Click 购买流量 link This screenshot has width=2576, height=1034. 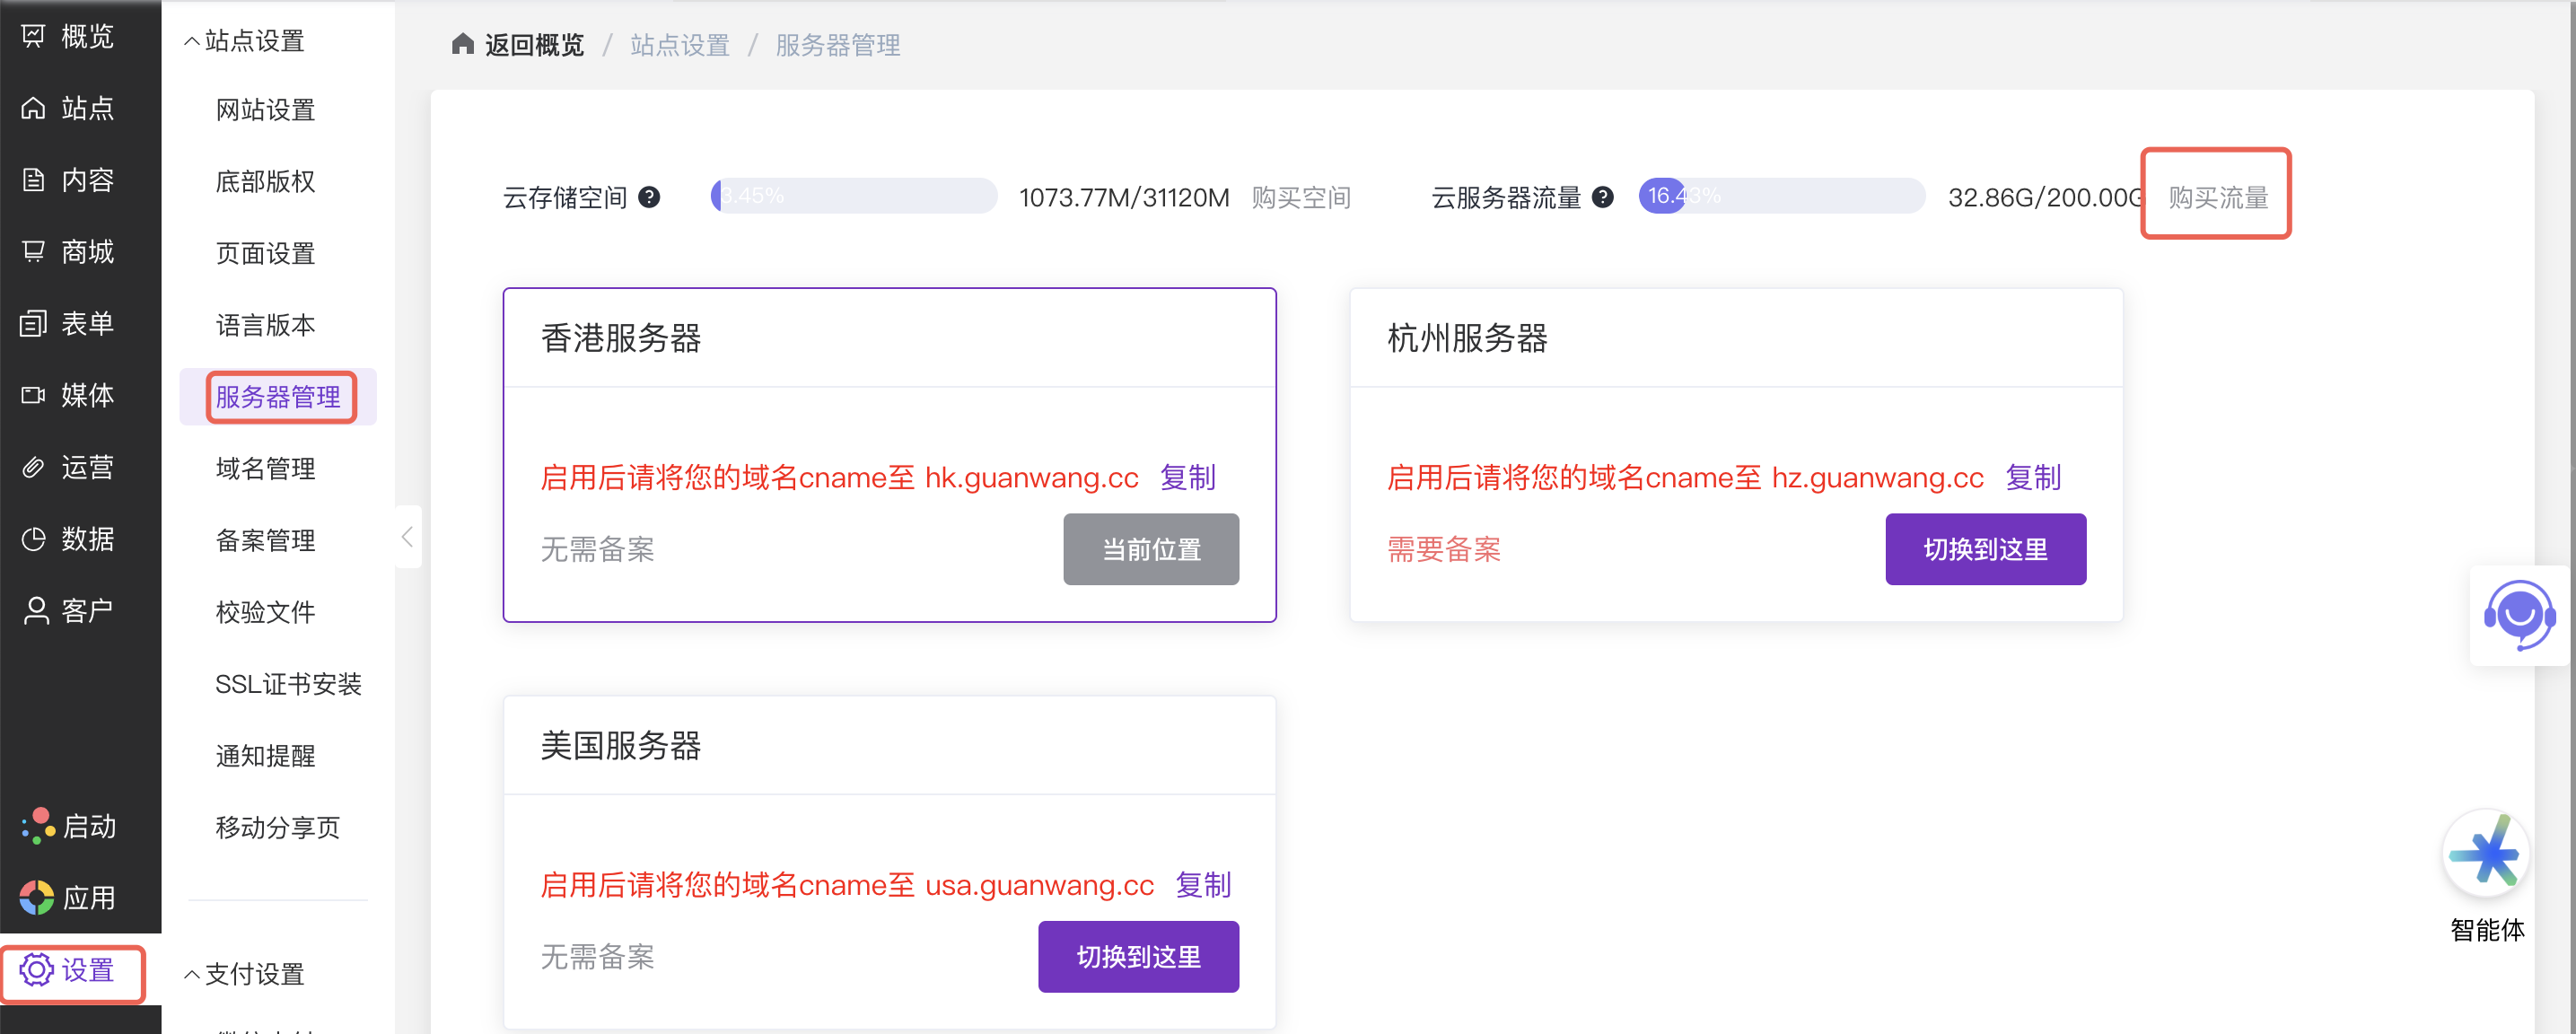click(2217, 197)
